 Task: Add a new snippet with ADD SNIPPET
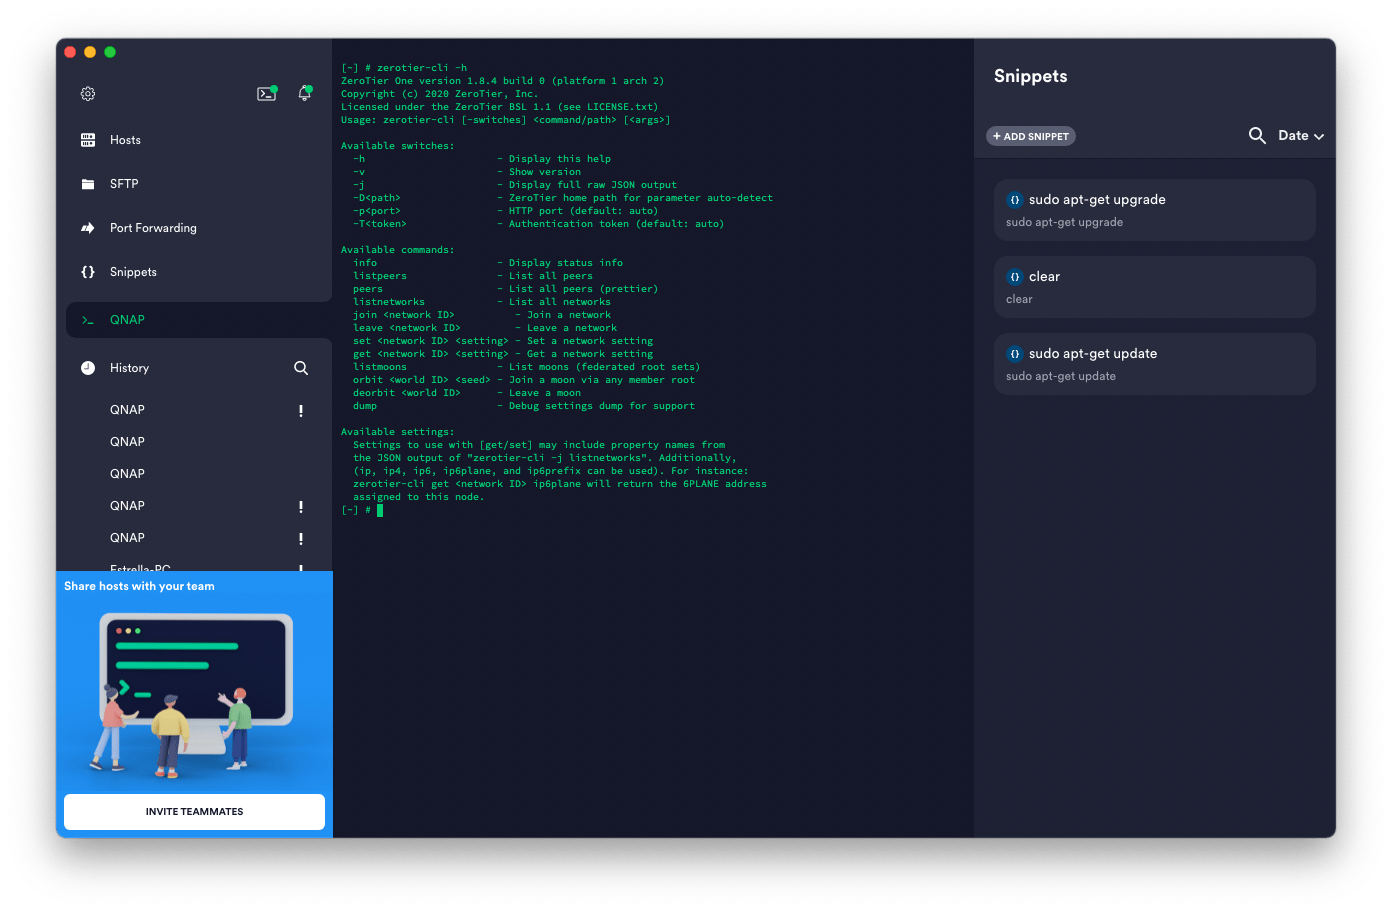[1031, 136]
